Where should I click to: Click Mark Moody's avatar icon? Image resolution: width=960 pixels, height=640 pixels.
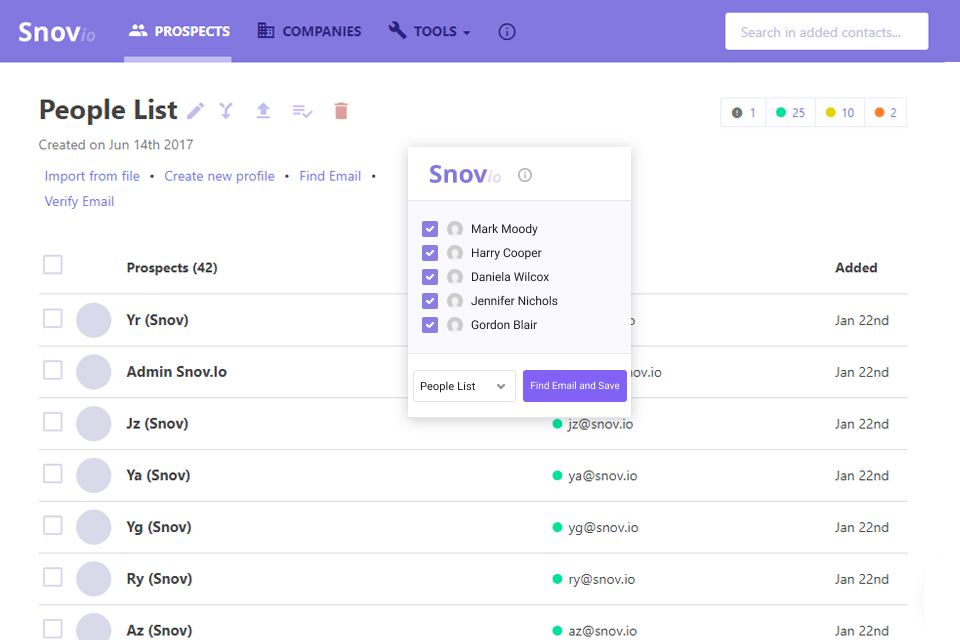point(455,229)
